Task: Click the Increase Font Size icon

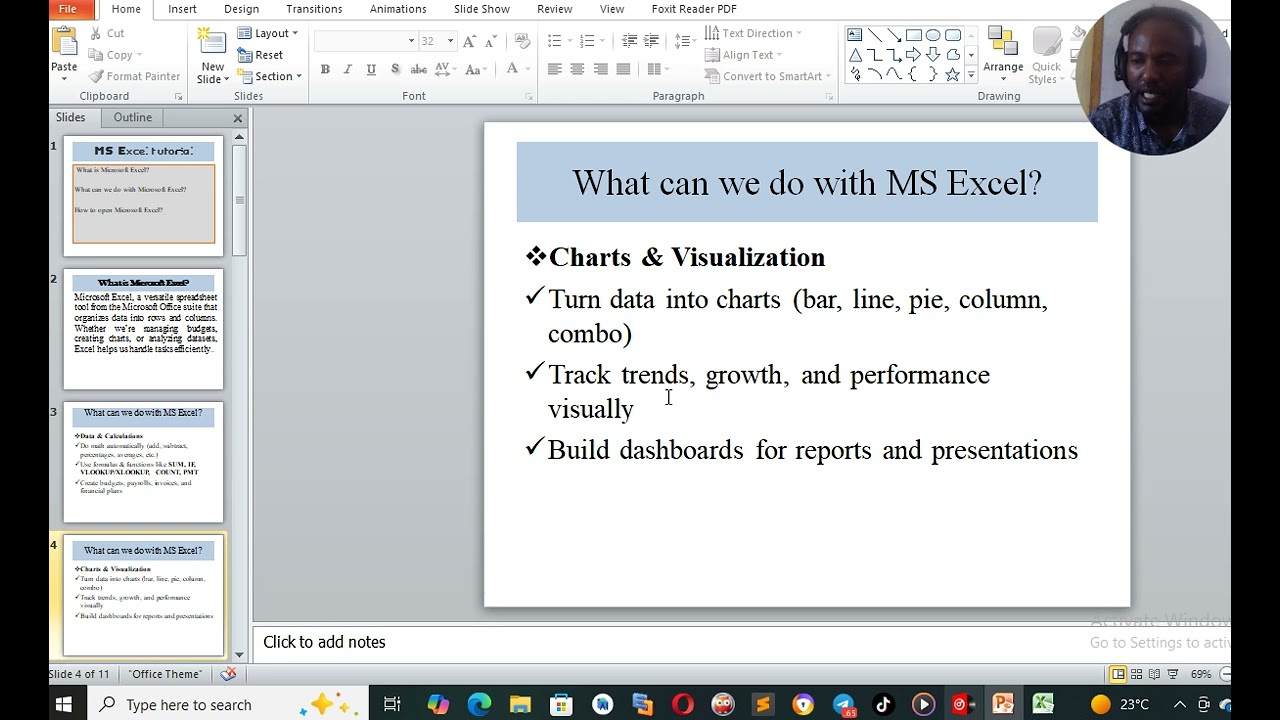Action: point(469,41)
